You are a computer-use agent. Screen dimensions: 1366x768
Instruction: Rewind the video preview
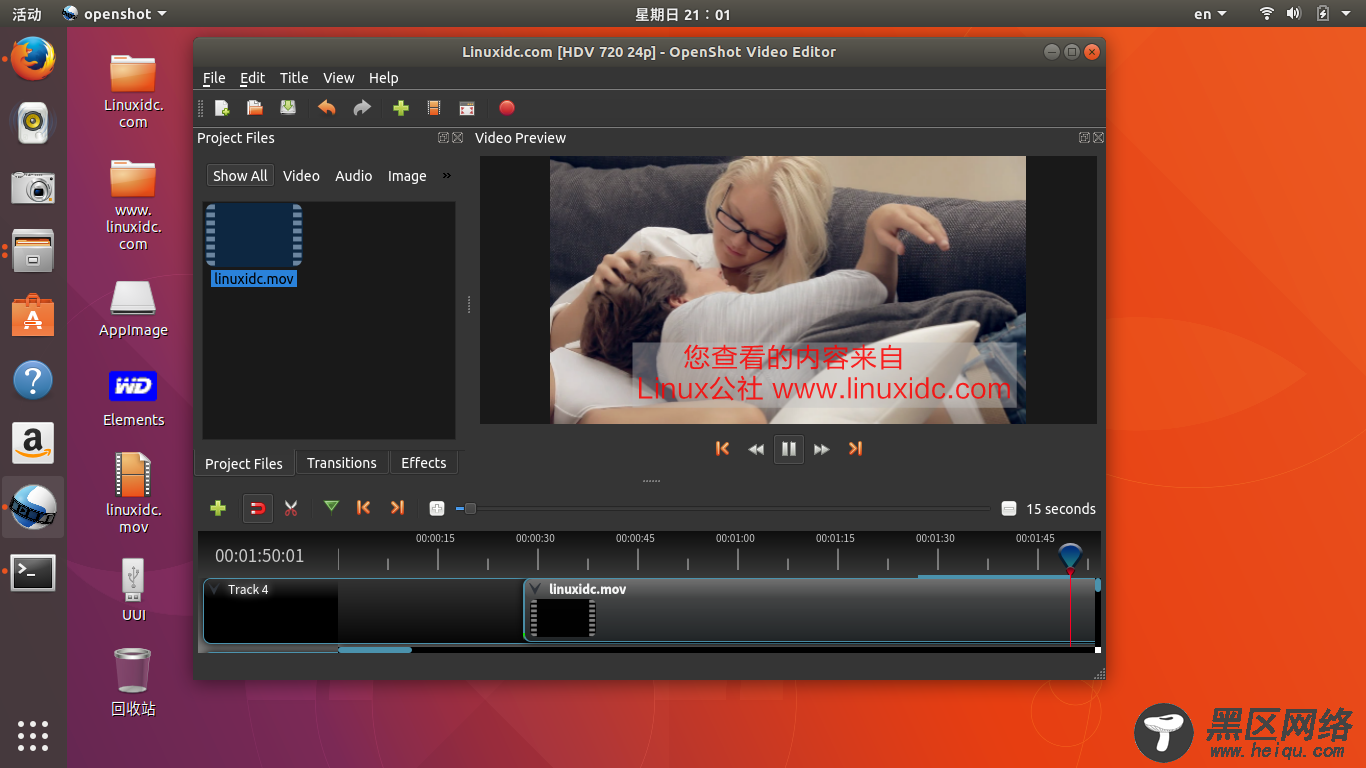(x=756, y=449)
